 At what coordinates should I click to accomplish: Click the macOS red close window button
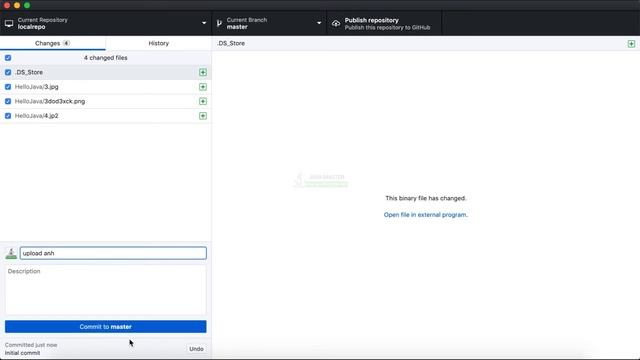click(x=7, y=5)
